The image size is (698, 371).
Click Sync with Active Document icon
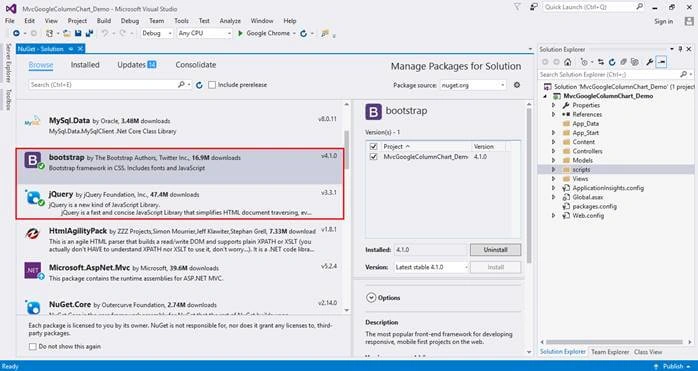click(x=601, y=62)
